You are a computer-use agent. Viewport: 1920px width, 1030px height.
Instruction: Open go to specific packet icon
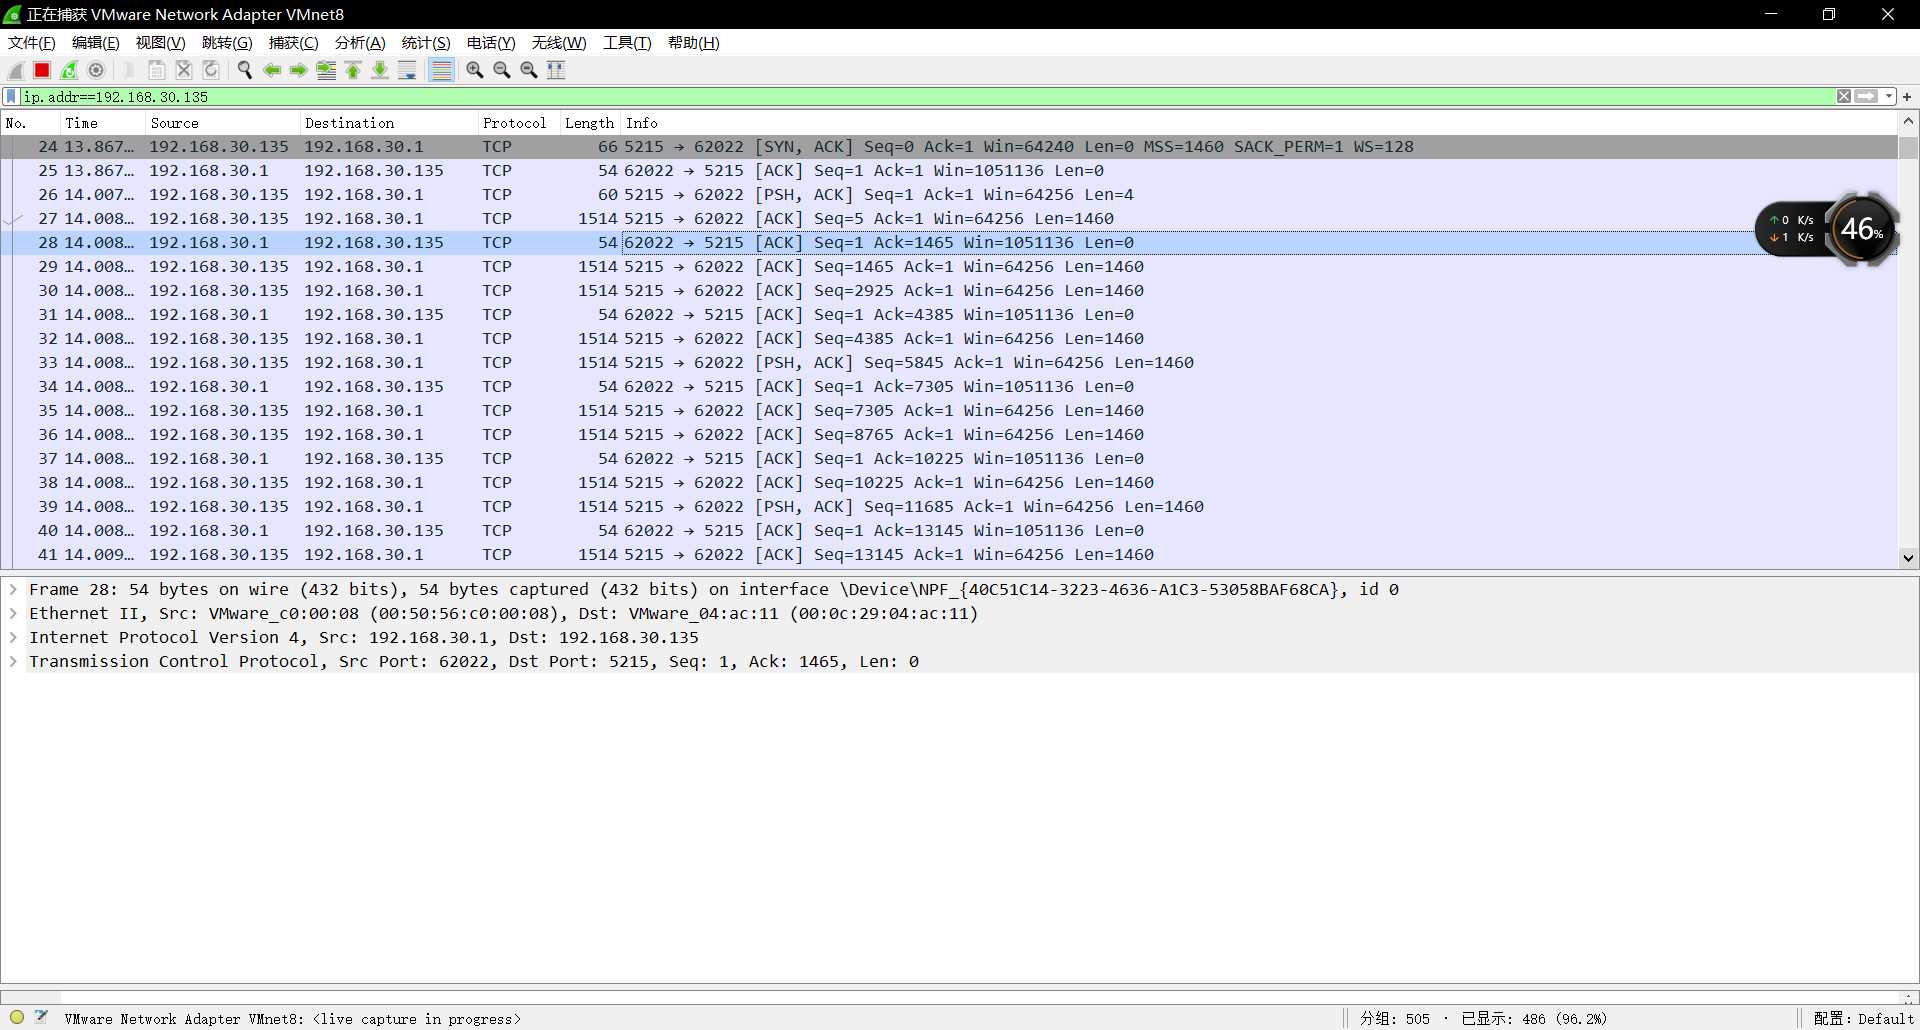326,70
